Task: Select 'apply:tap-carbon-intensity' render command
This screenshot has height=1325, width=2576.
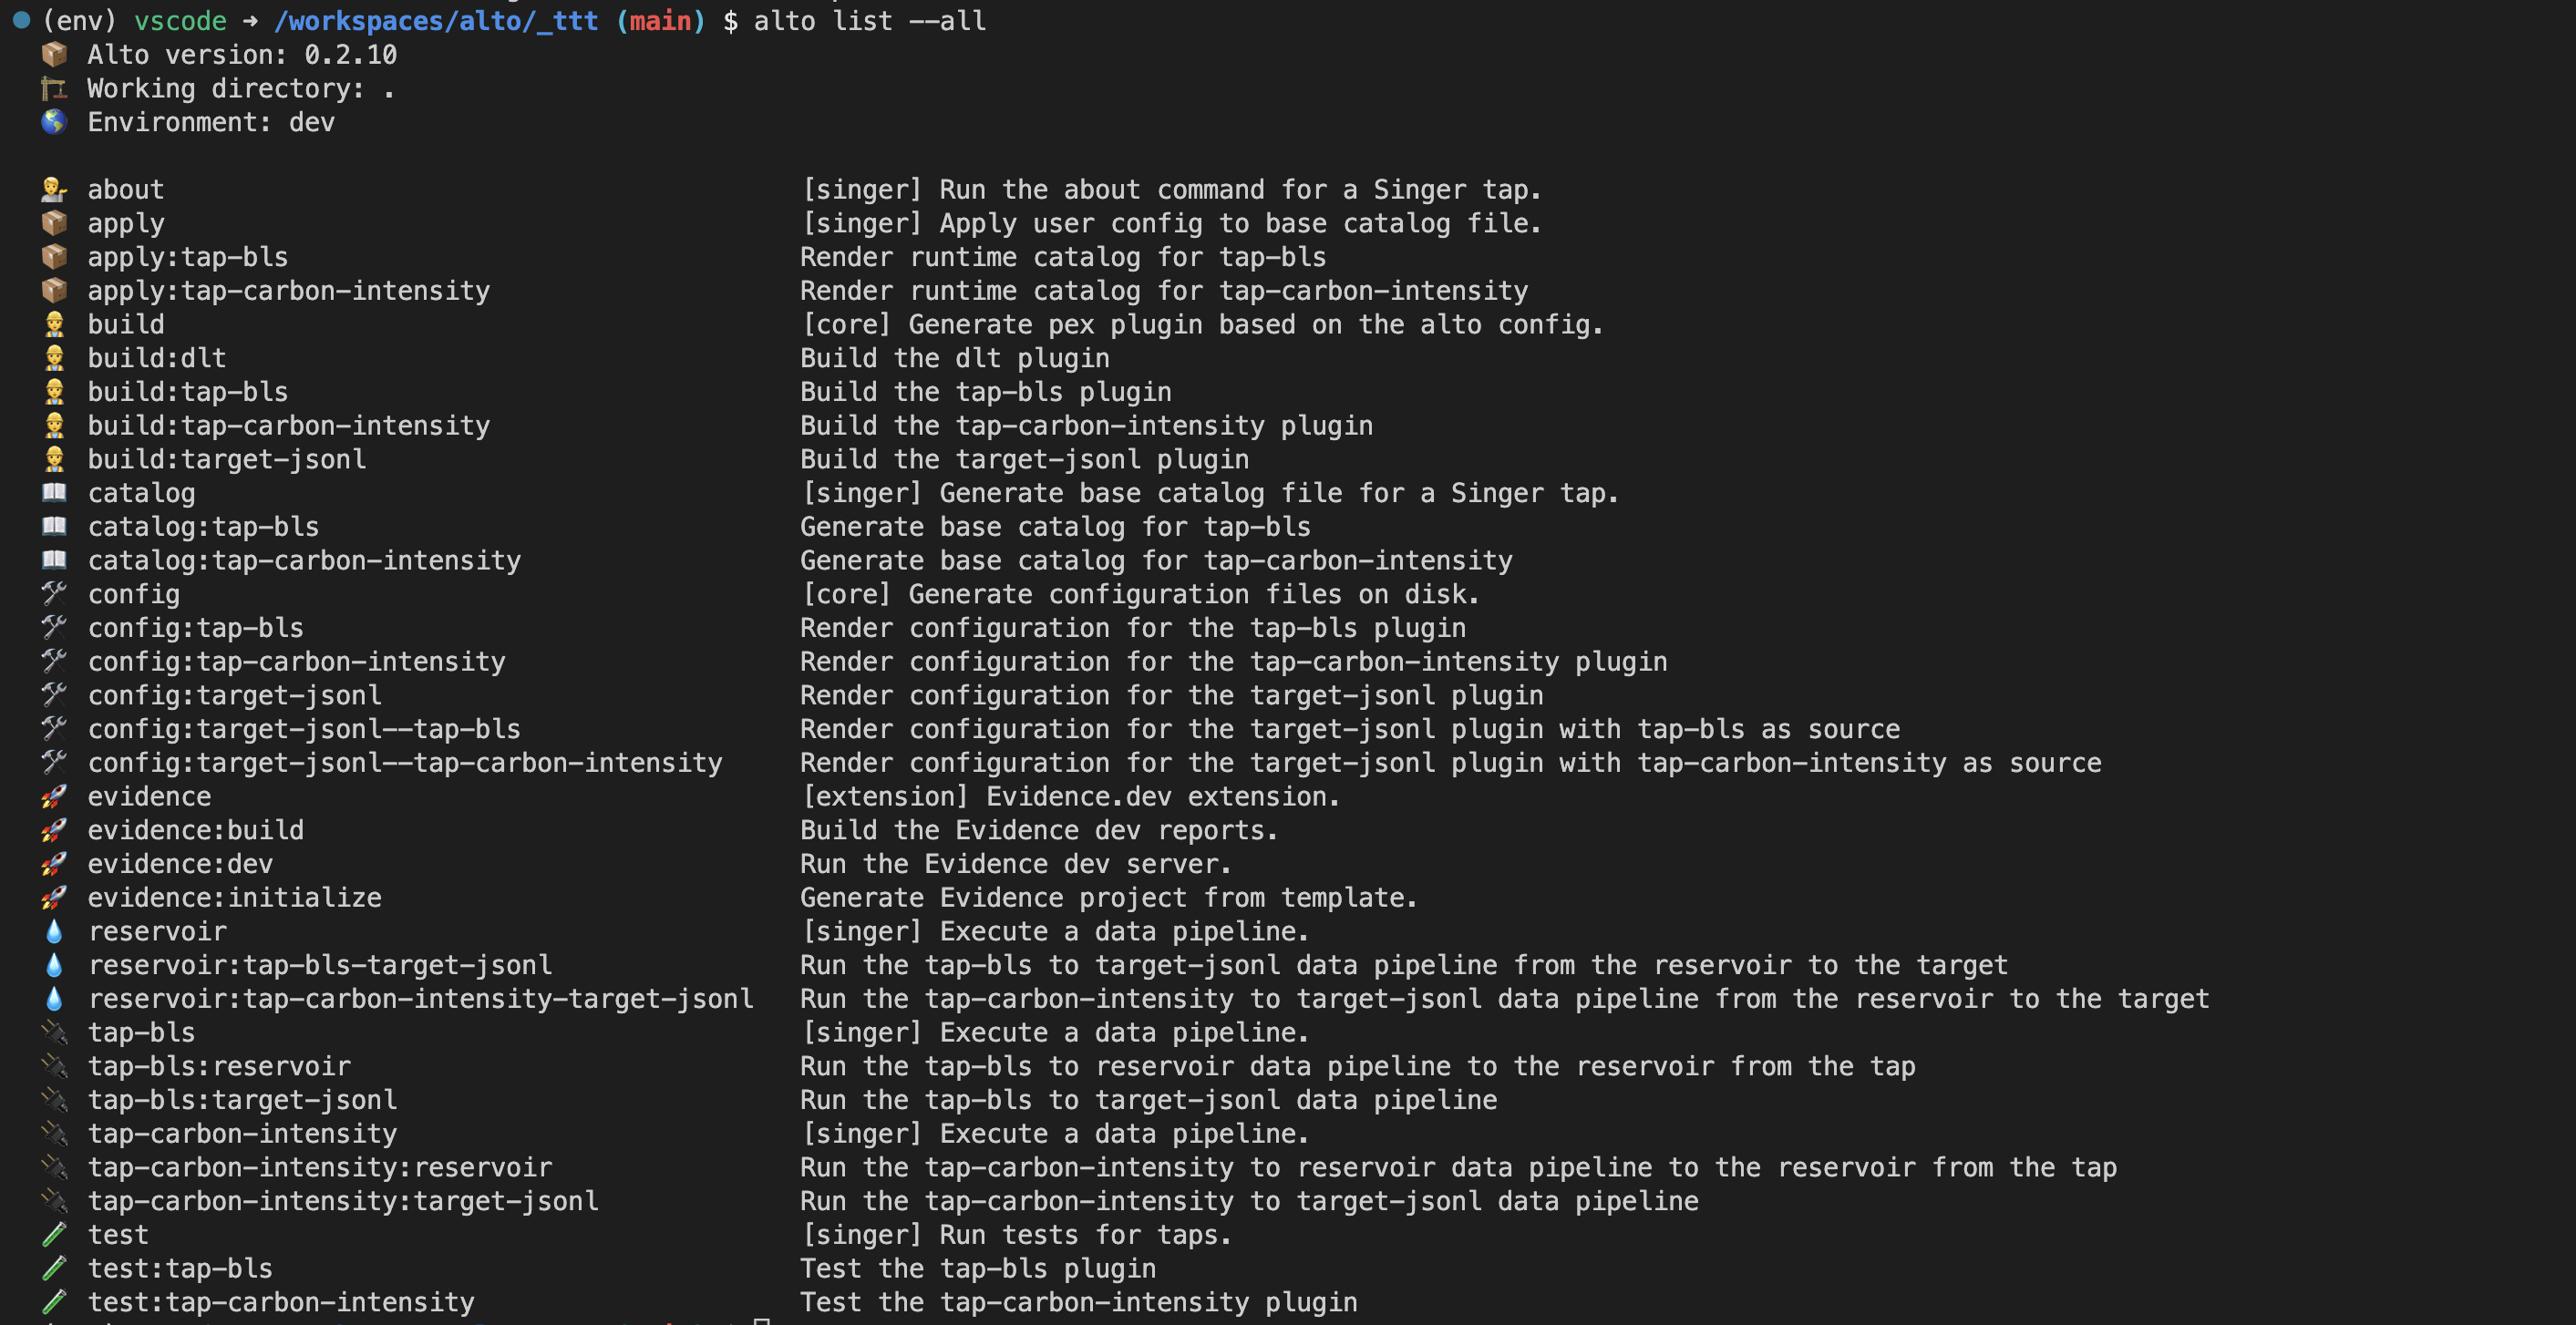Action: pos(289,289)
